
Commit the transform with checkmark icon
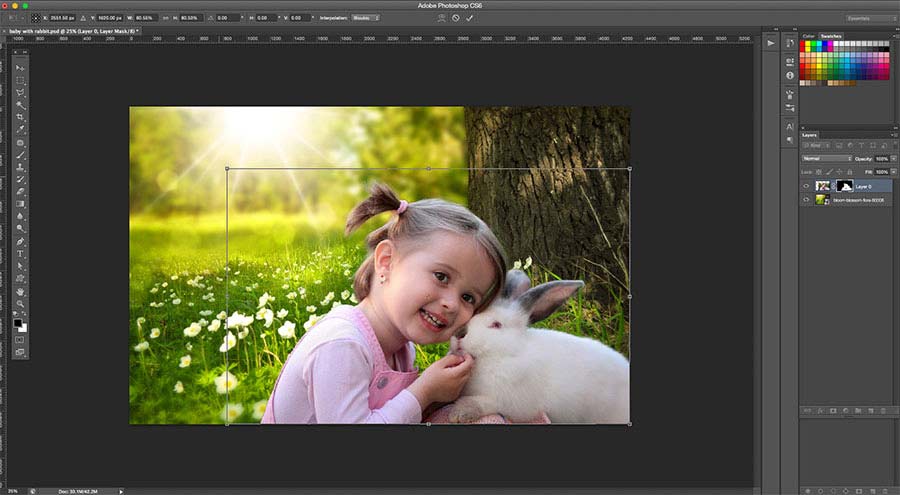click(x=470, y=17)
